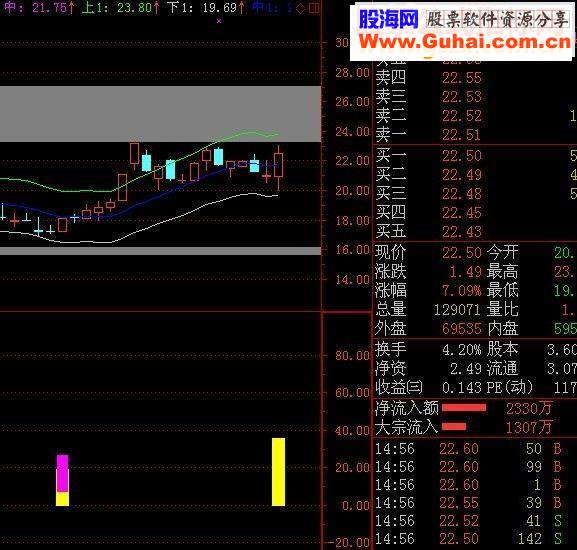Click the 80.00 indicator axis label
The image size is (577, 550).
[x=352, y=355]
